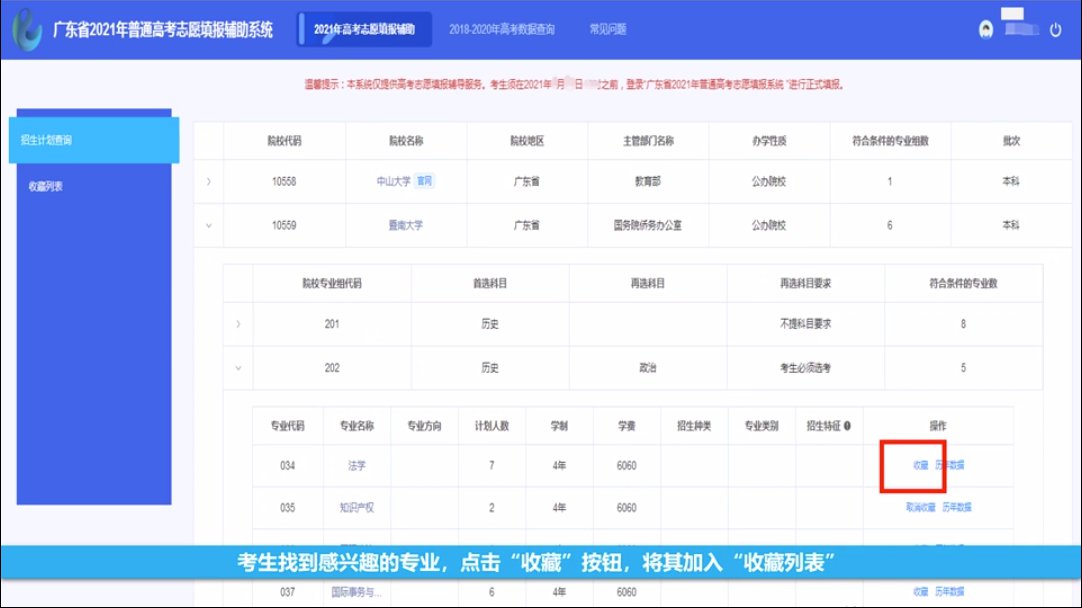Click the 暨南大学 school name link
1082x608 pixels.
(x=405, y=226)
